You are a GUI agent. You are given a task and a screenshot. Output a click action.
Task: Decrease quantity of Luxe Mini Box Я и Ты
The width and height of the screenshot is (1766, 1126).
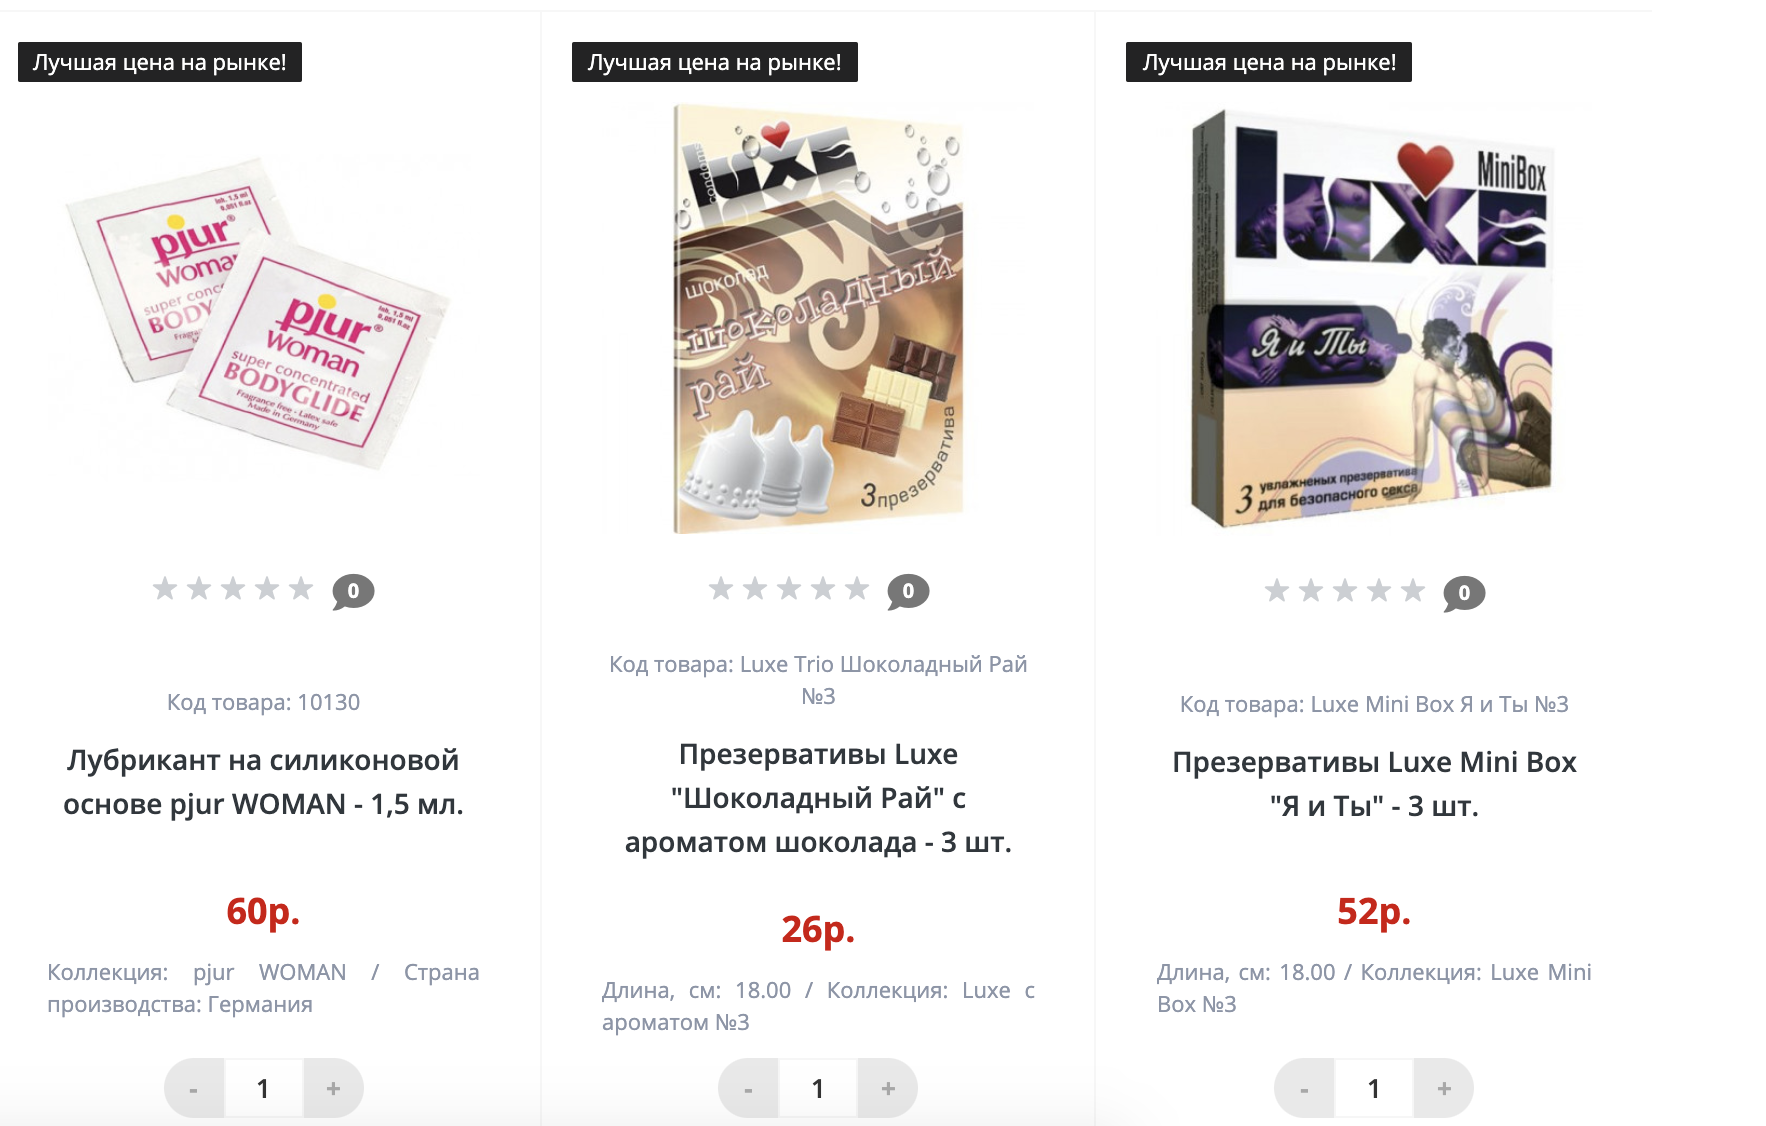[1304, 1088]
